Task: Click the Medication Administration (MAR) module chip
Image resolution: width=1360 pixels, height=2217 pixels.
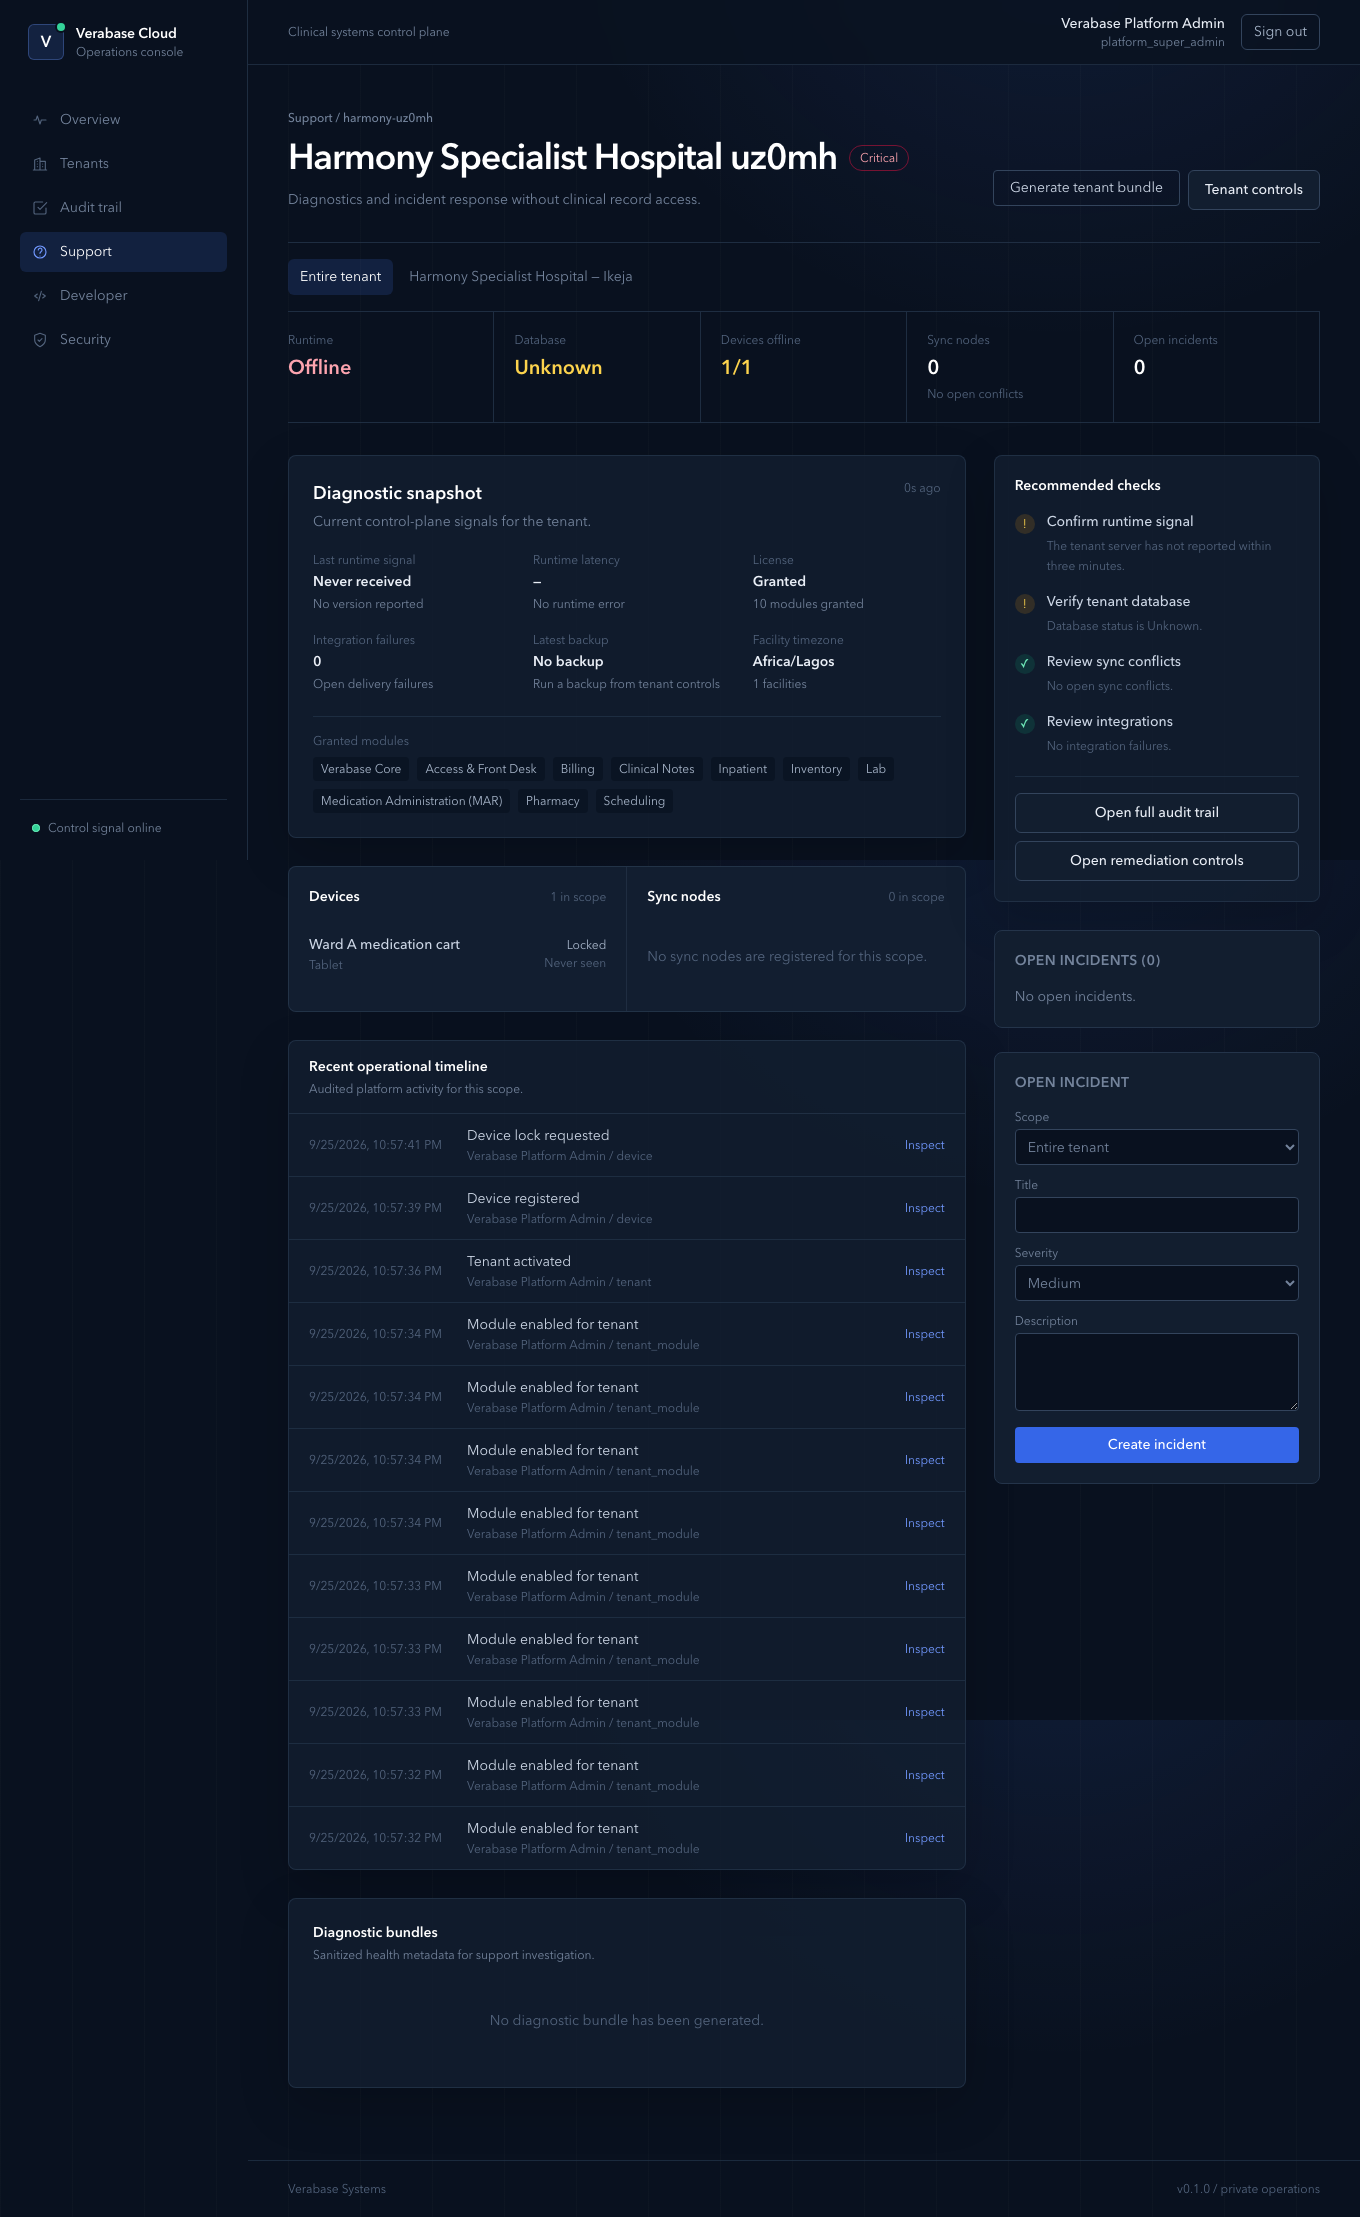Action: tap(411, 801)
